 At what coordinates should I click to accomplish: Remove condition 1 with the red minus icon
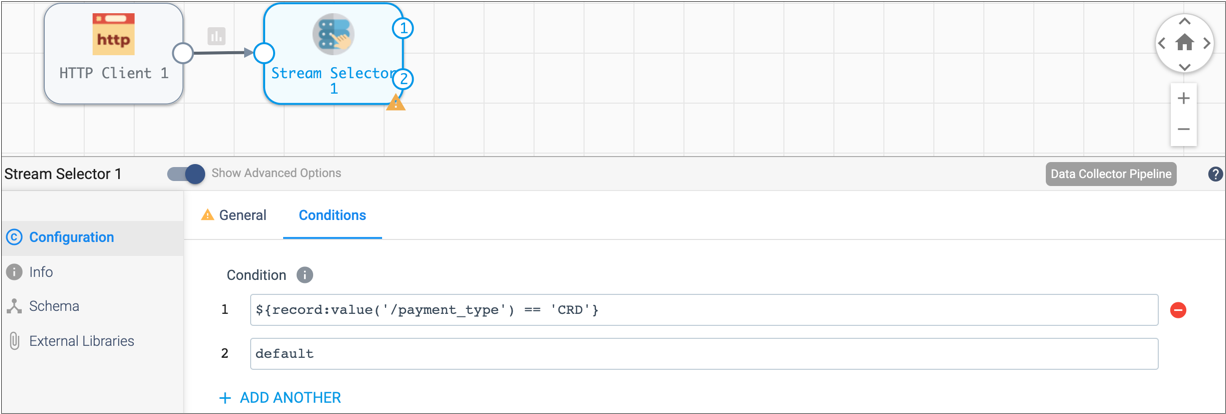1178,310
